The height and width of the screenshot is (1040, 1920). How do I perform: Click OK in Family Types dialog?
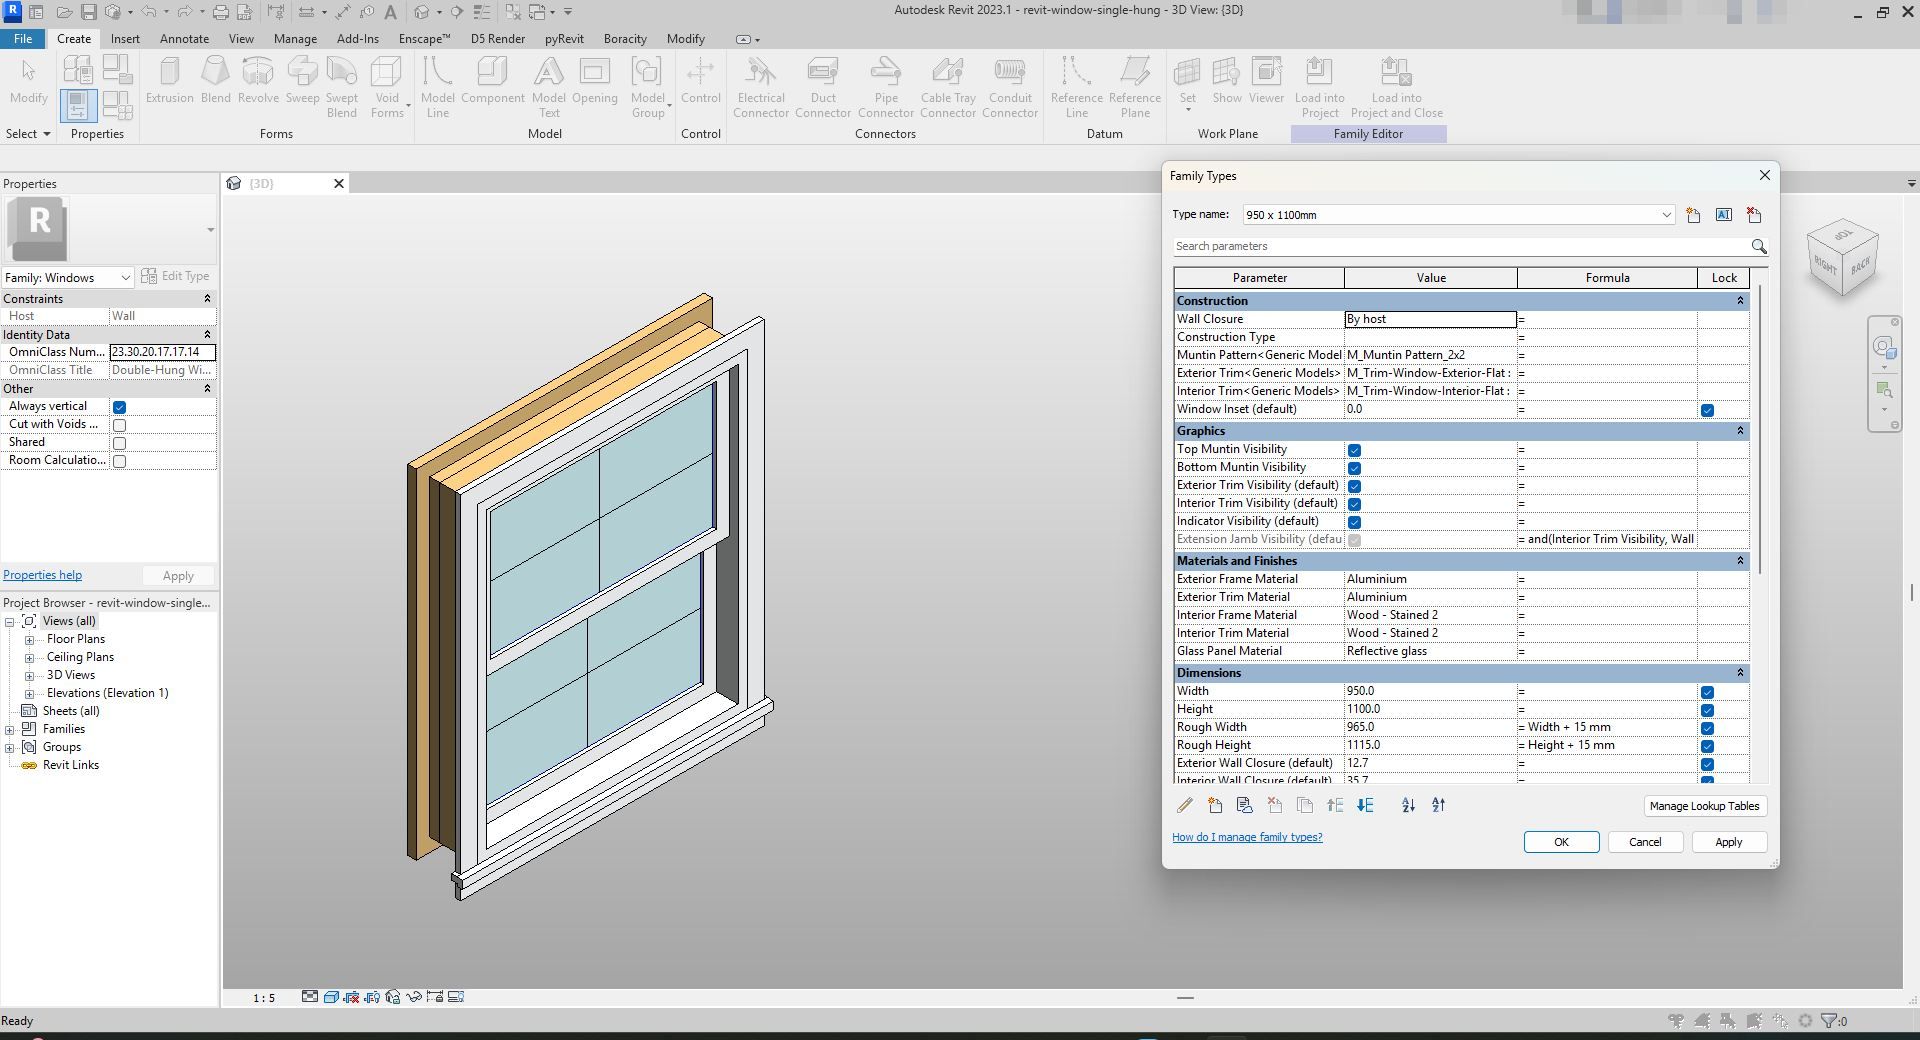coord(1561,842)
